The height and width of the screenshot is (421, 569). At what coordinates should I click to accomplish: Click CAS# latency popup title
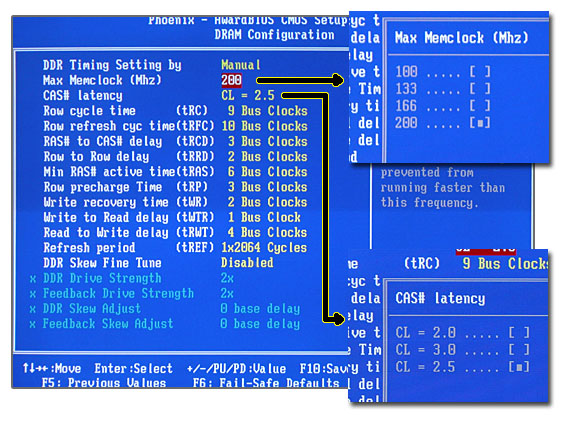click(x=440, y=299)
